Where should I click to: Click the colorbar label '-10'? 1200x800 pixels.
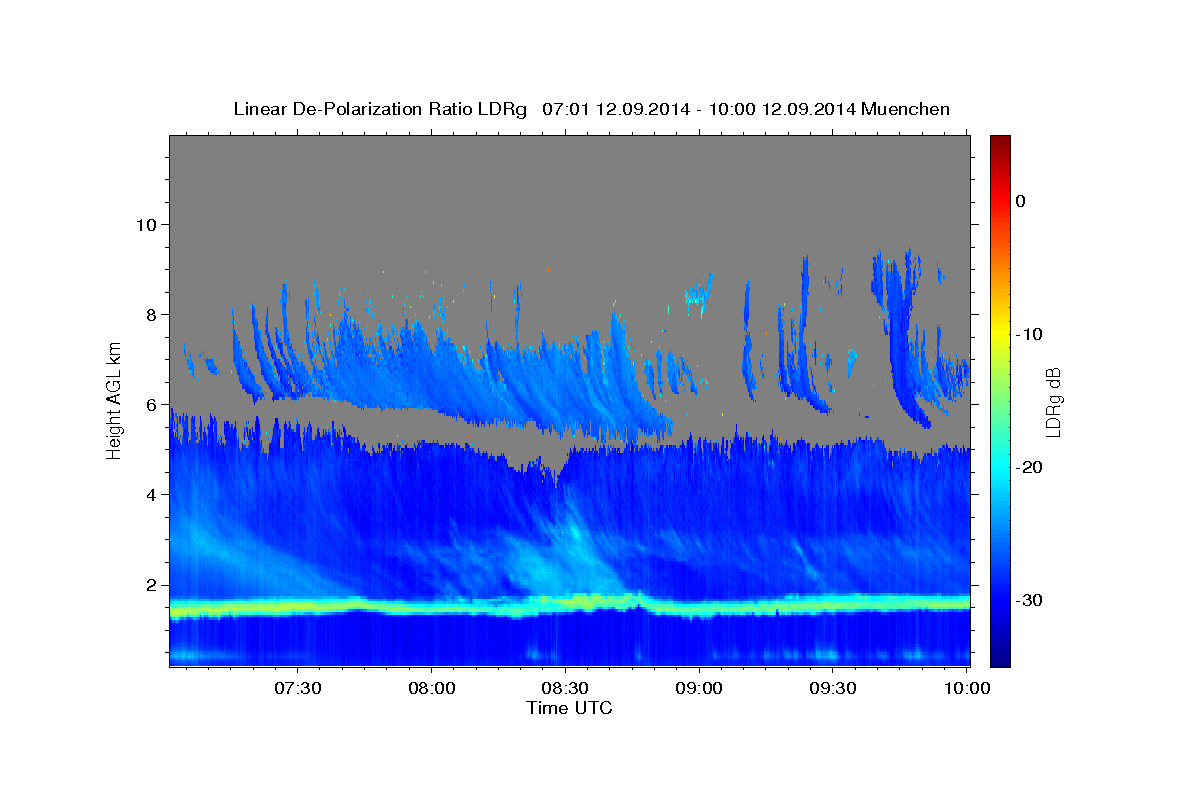[1029, 334]
